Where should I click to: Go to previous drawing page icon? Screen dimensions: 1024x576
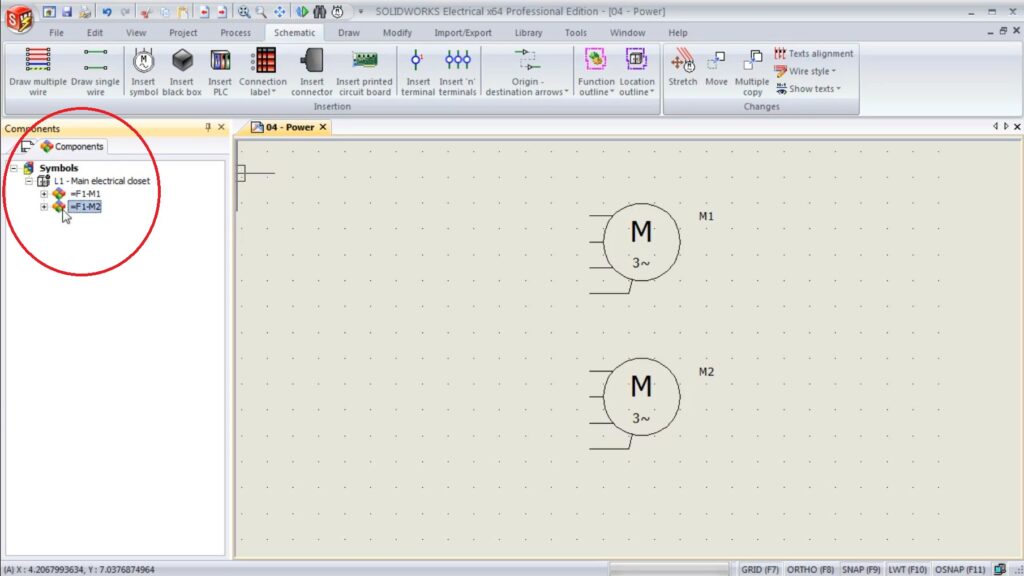pyautogui.click(x=204, y=12)
